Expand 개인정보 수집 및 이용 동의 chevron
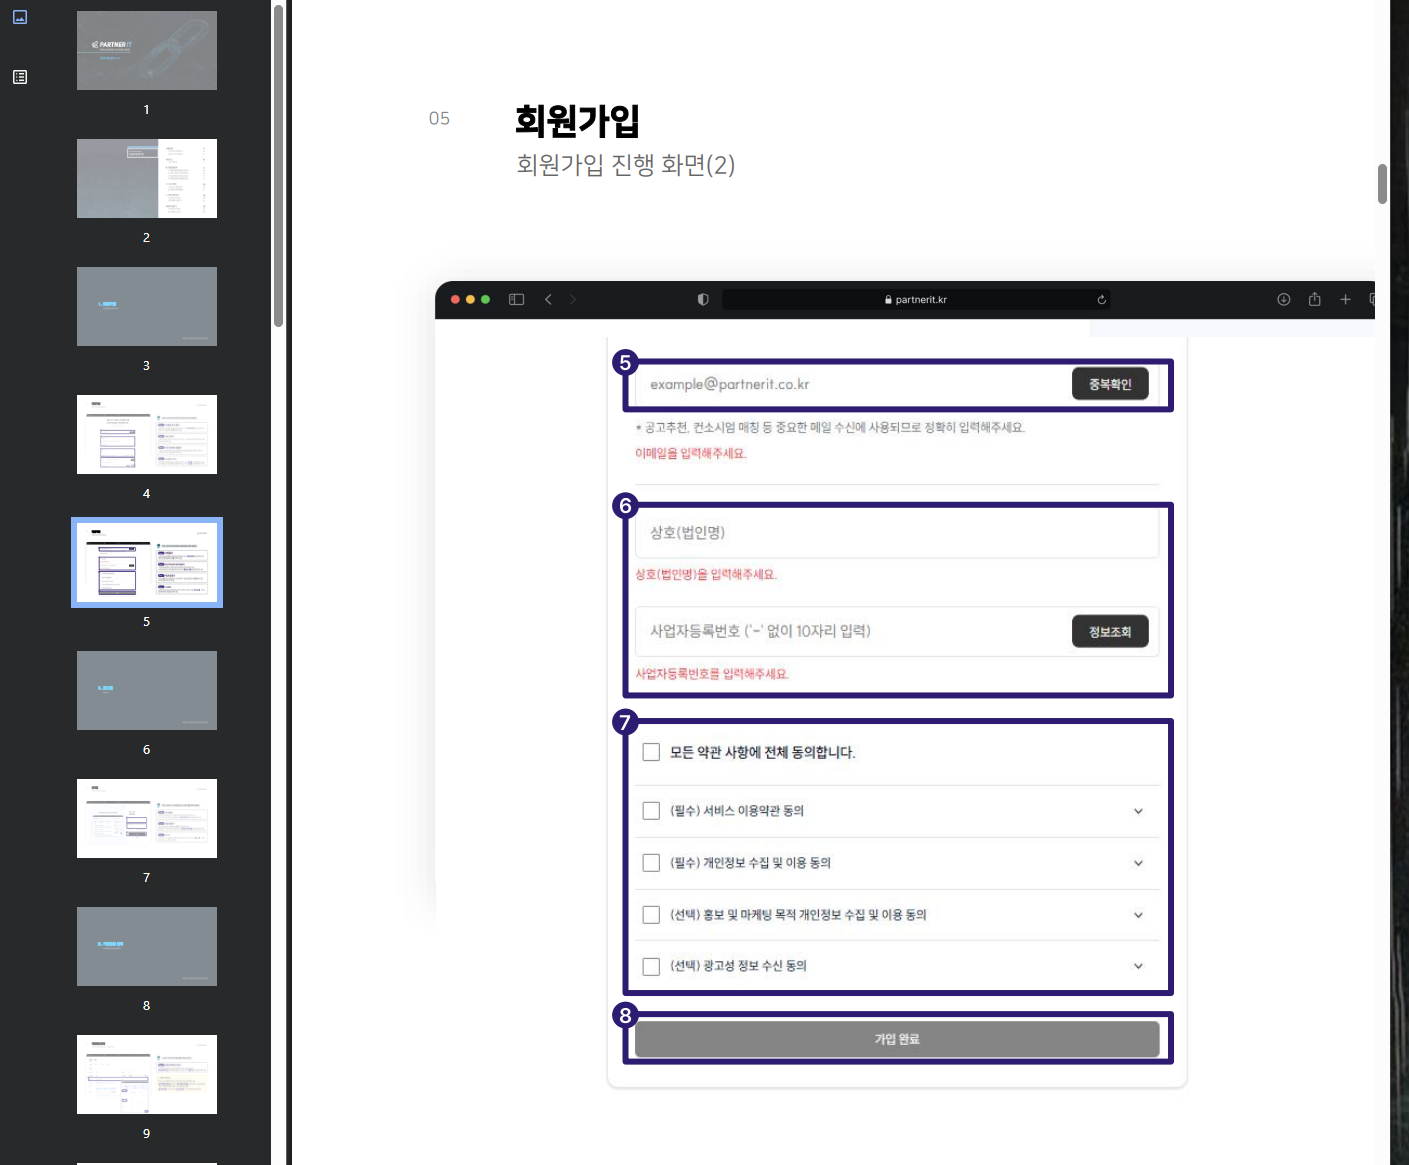1409x1165 pixels. pyautogui.click(x=1138, y=863)
